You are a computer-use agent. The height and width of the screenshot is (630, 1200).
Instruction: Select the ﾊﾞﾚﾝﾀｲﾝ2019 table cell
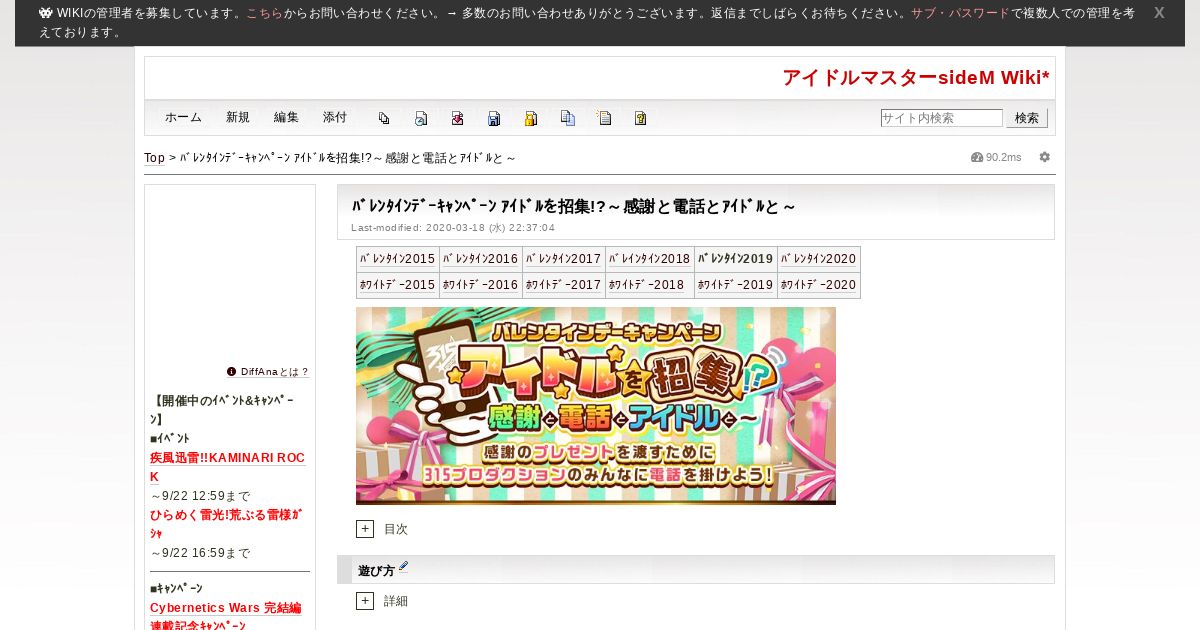[736, 259]
